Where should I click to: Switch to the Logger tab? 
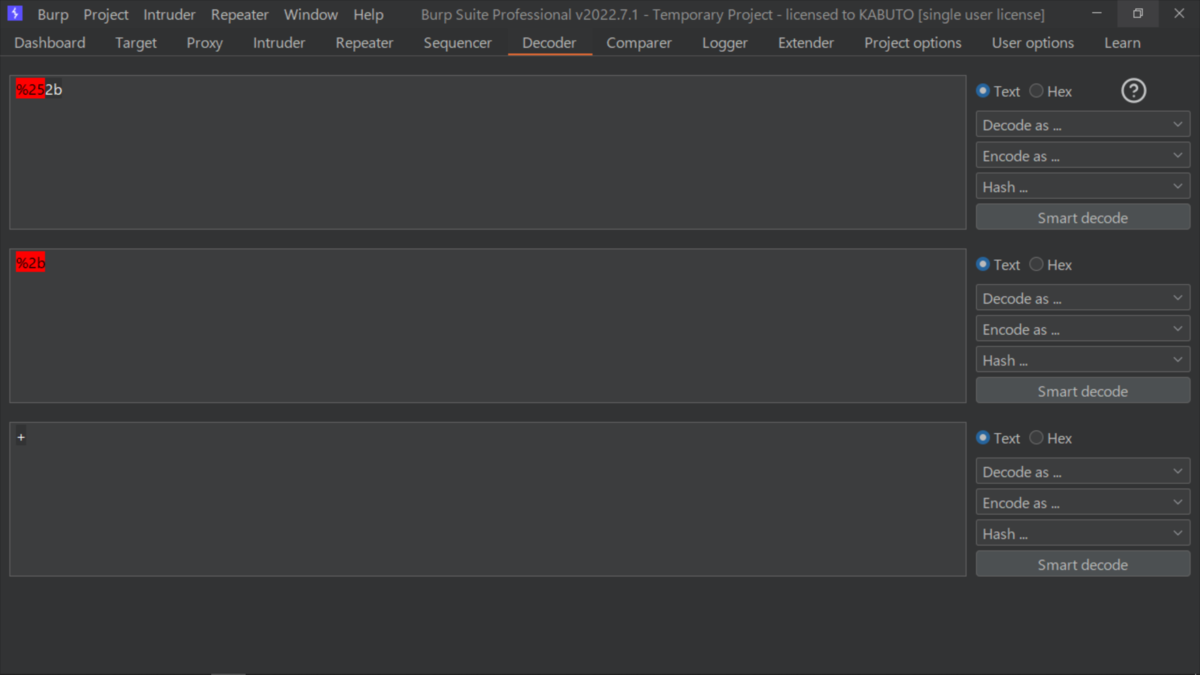click(x=725, y=43)
